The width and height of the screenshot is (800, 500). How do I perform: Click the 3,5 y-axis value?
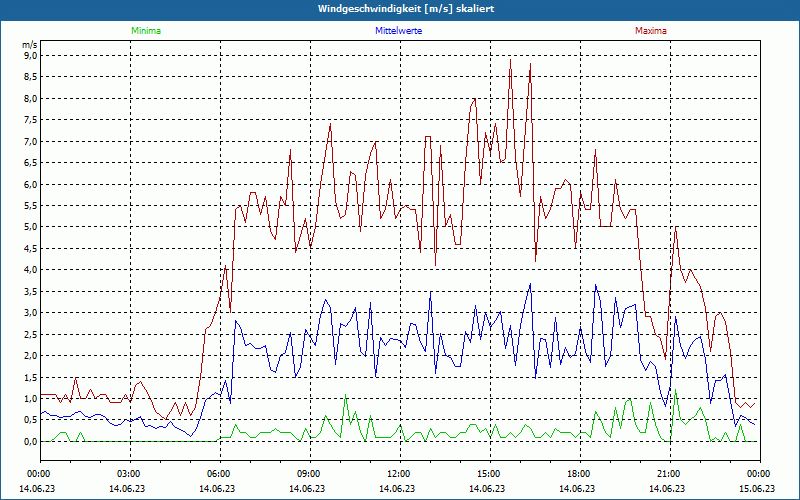pyautogui.click(x=31, y=291)
